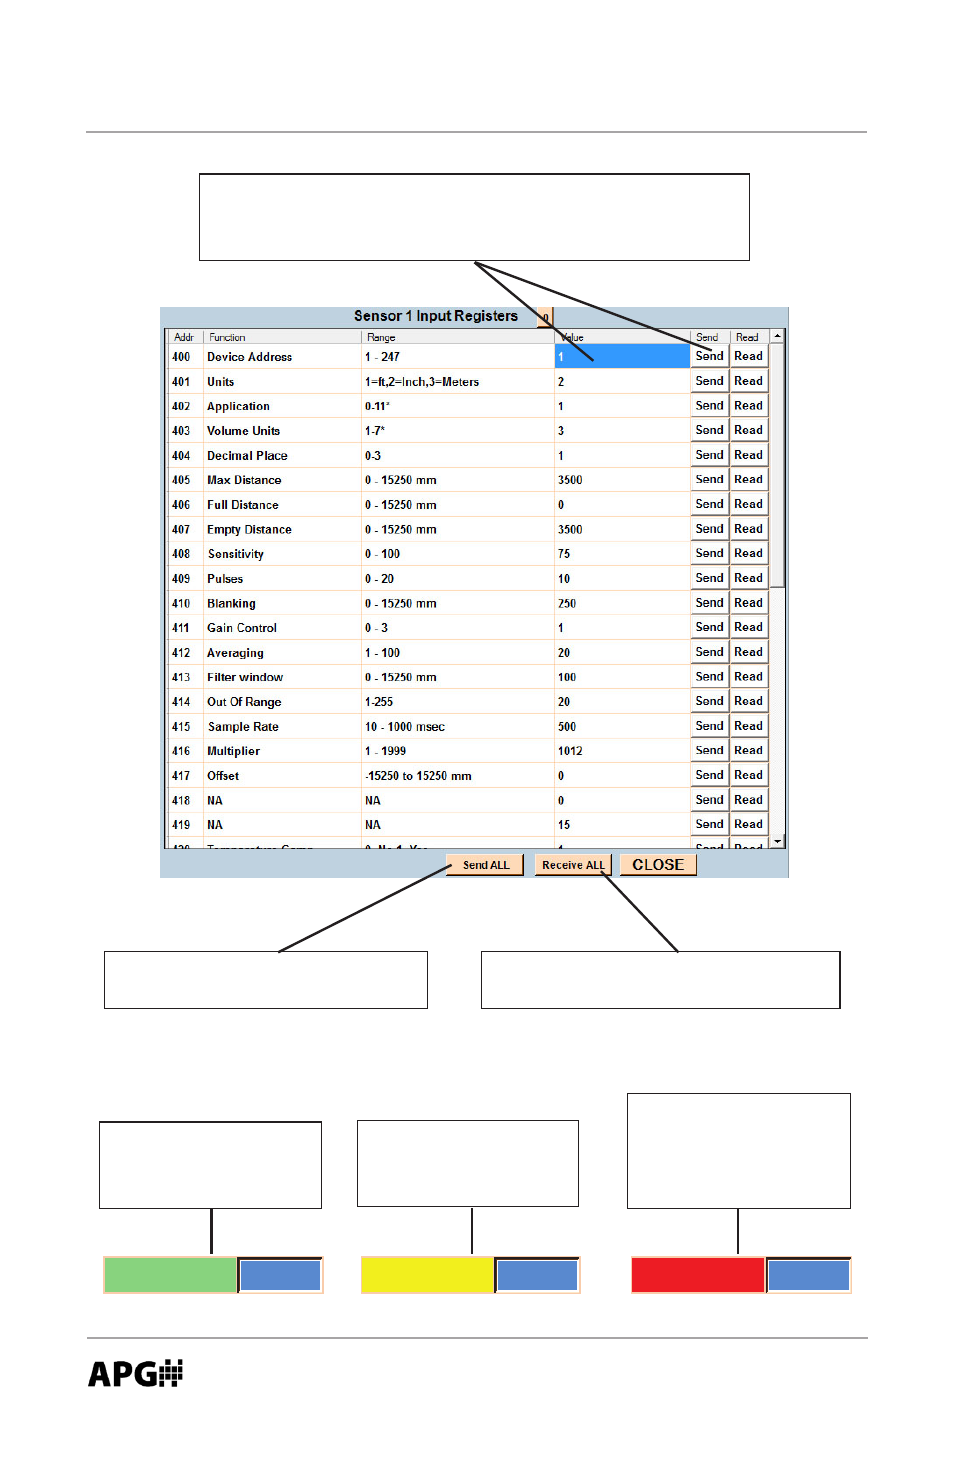Send the Decimal Place setting
The height and width of the screenshot is (1474, 954).
[709, 455]
